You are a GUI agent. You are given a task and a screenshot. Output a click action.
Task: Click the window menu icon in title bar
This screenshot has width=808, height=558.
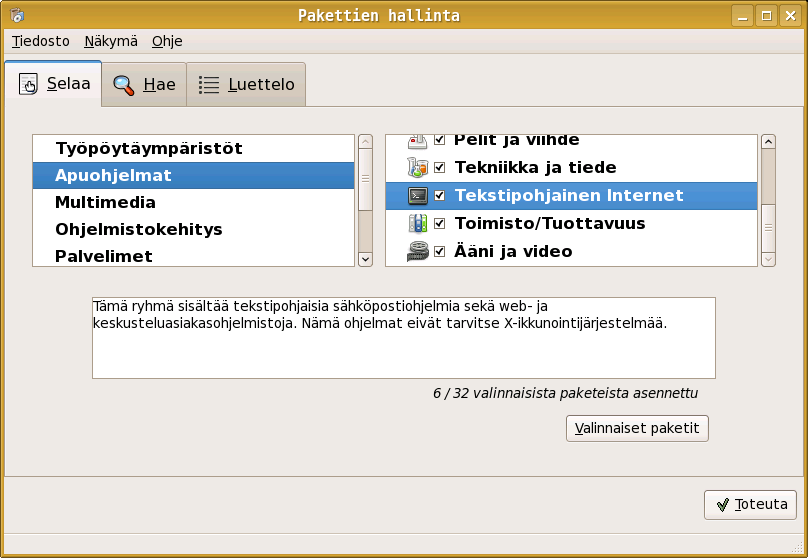(x=17, y=15)
